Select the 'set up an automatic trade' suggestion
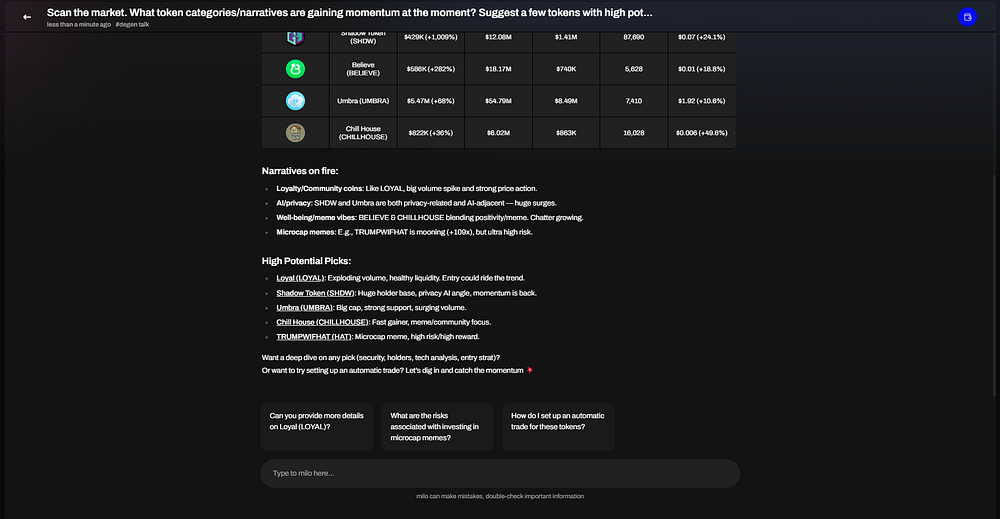This screenshot has width=1000, height=519. [x=558, y=421]
